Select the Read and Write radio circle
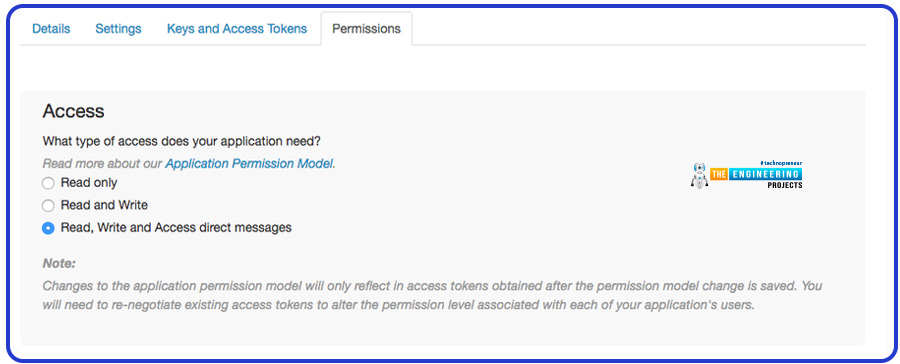The image size is (900, 364). point(48,206)
